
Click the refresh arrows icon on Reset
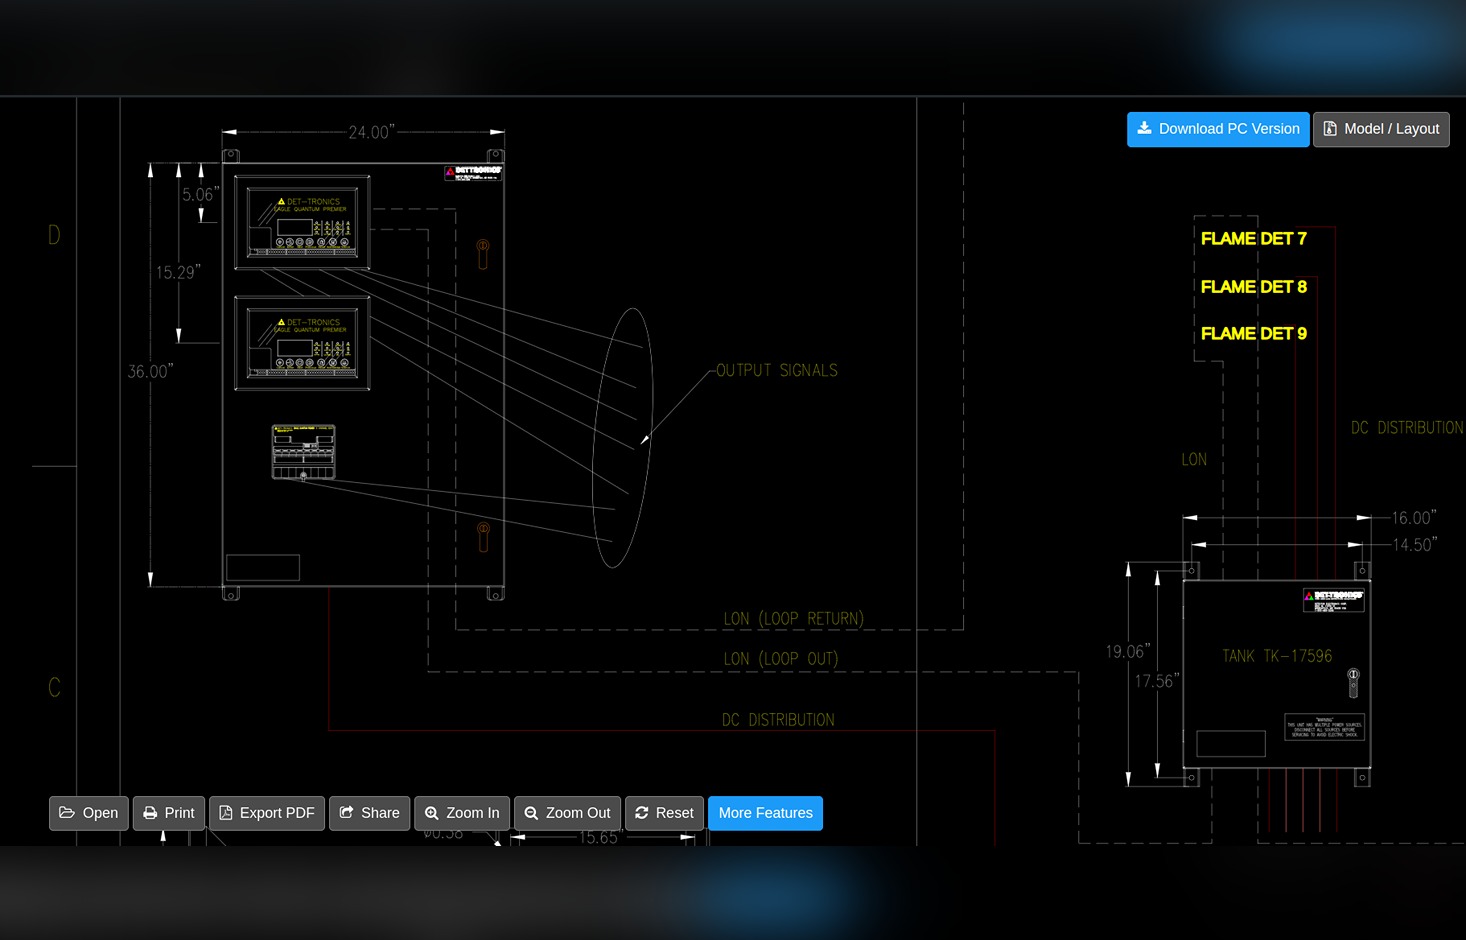tap(642, 813)
